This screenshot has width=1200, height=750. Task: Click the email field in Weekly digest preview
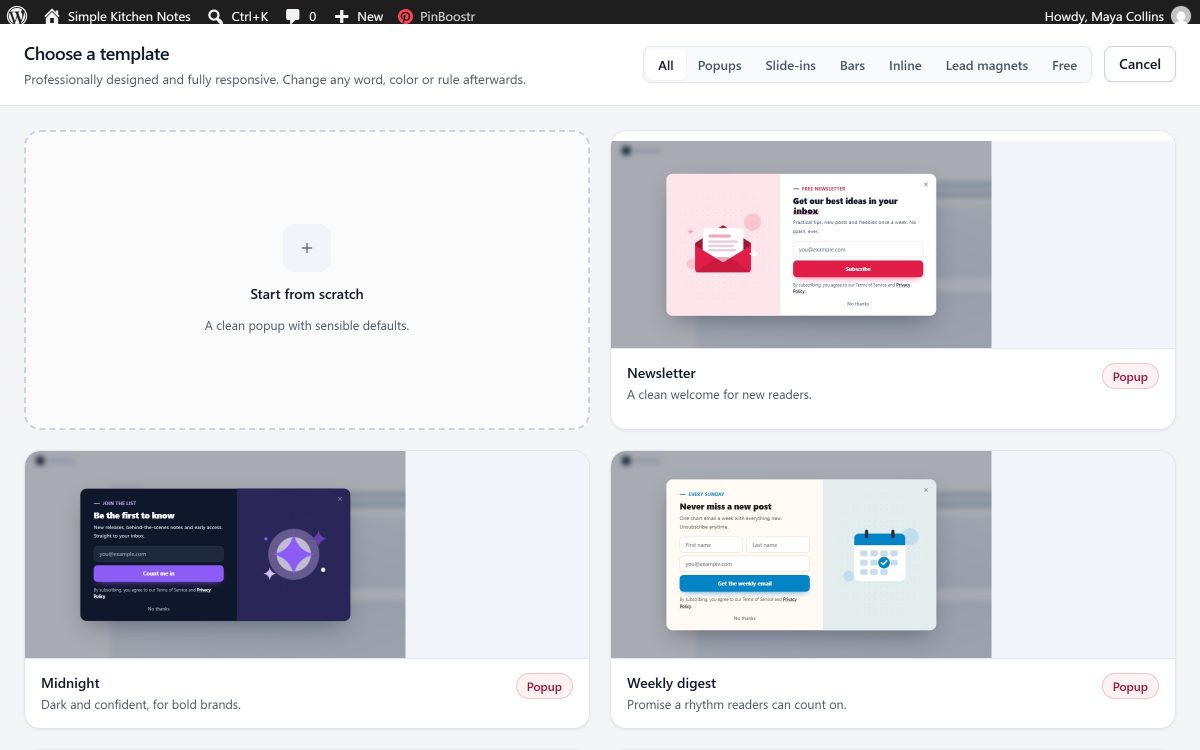pos(745,564)
